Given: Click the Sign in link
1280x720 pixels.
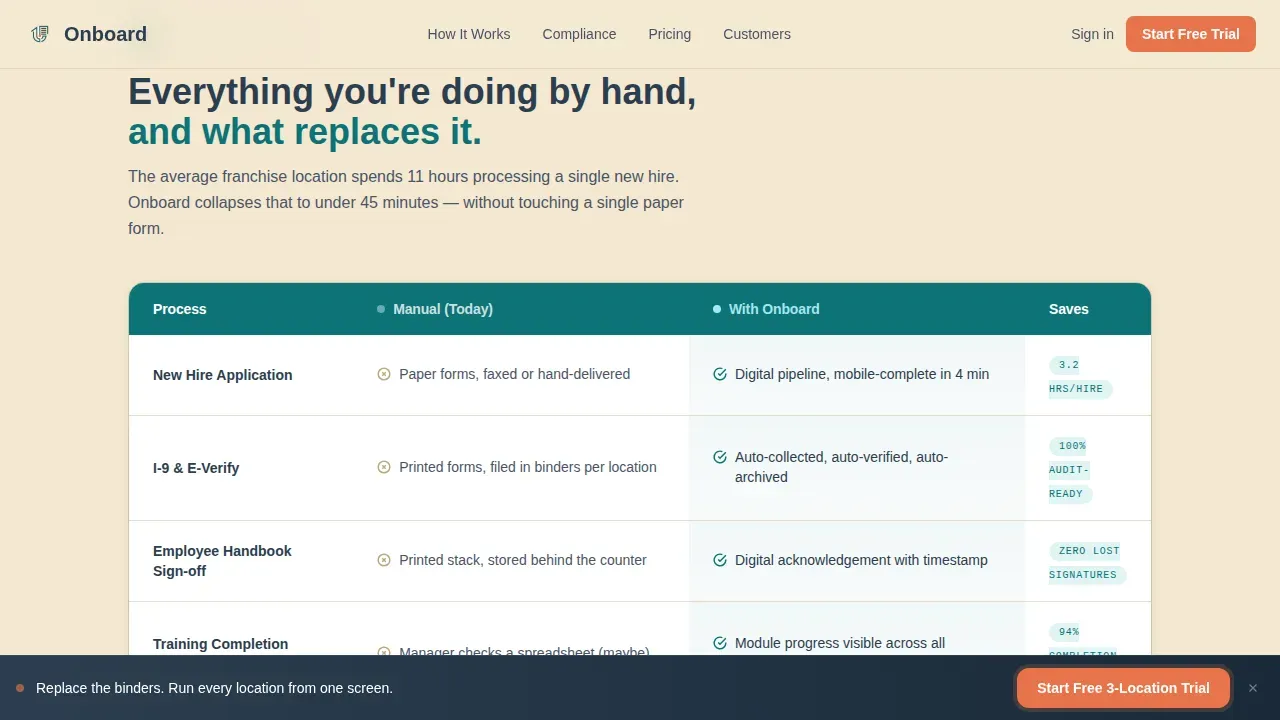Looking at the screenshot, I should (x=1092, y=34).
